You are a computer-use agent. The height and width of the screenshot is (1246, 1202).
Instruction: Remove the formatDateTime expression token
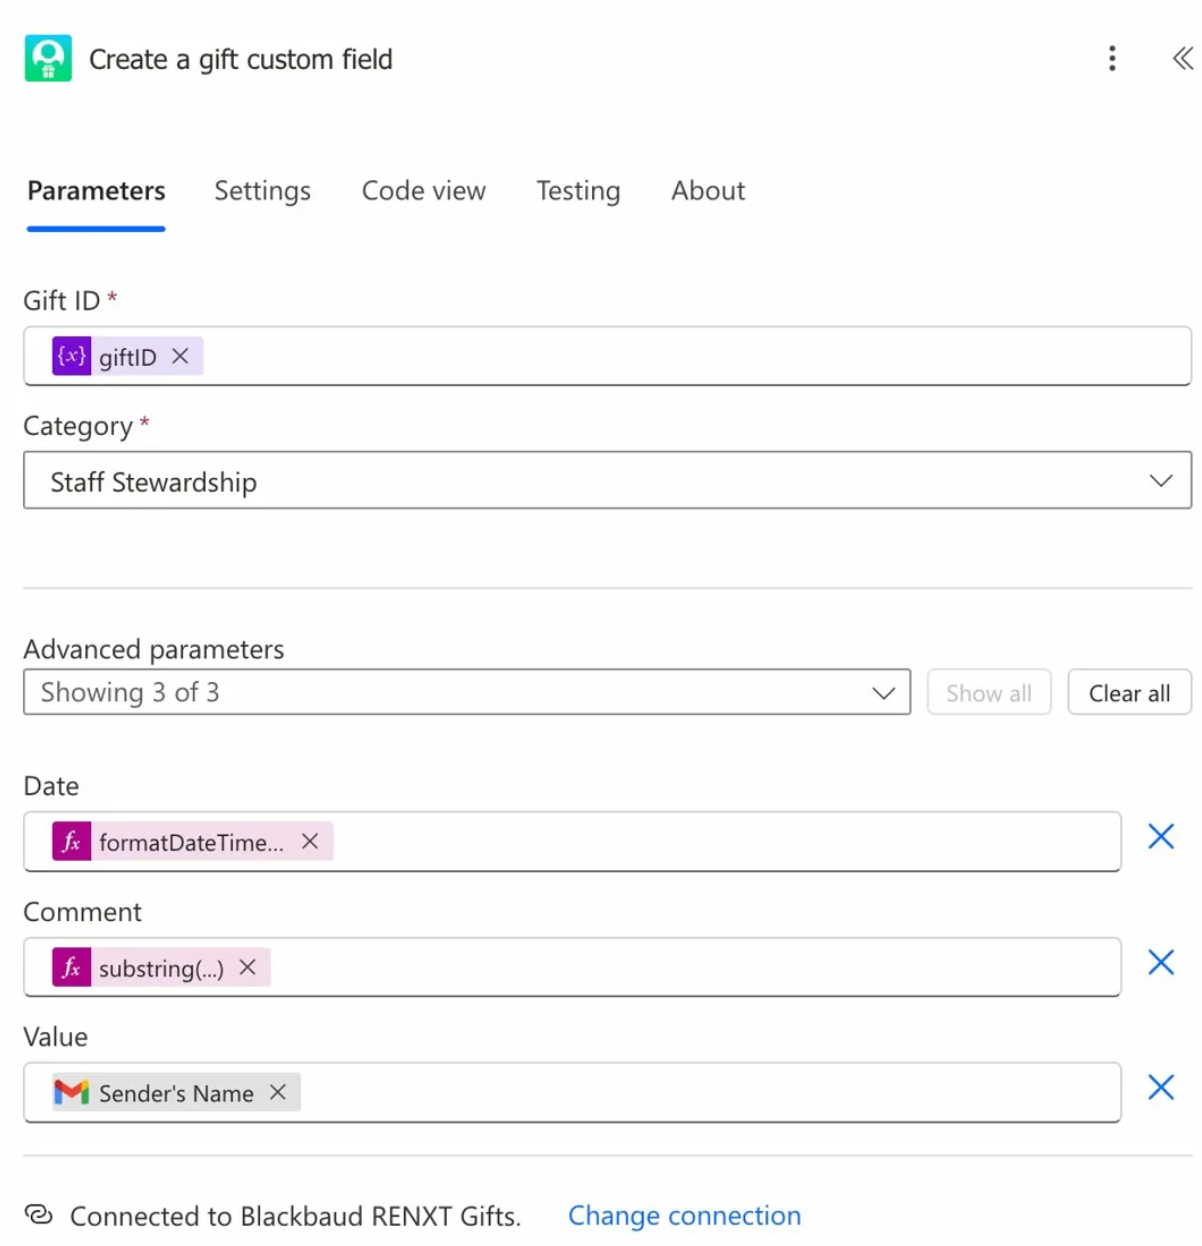tap(310, 842)
